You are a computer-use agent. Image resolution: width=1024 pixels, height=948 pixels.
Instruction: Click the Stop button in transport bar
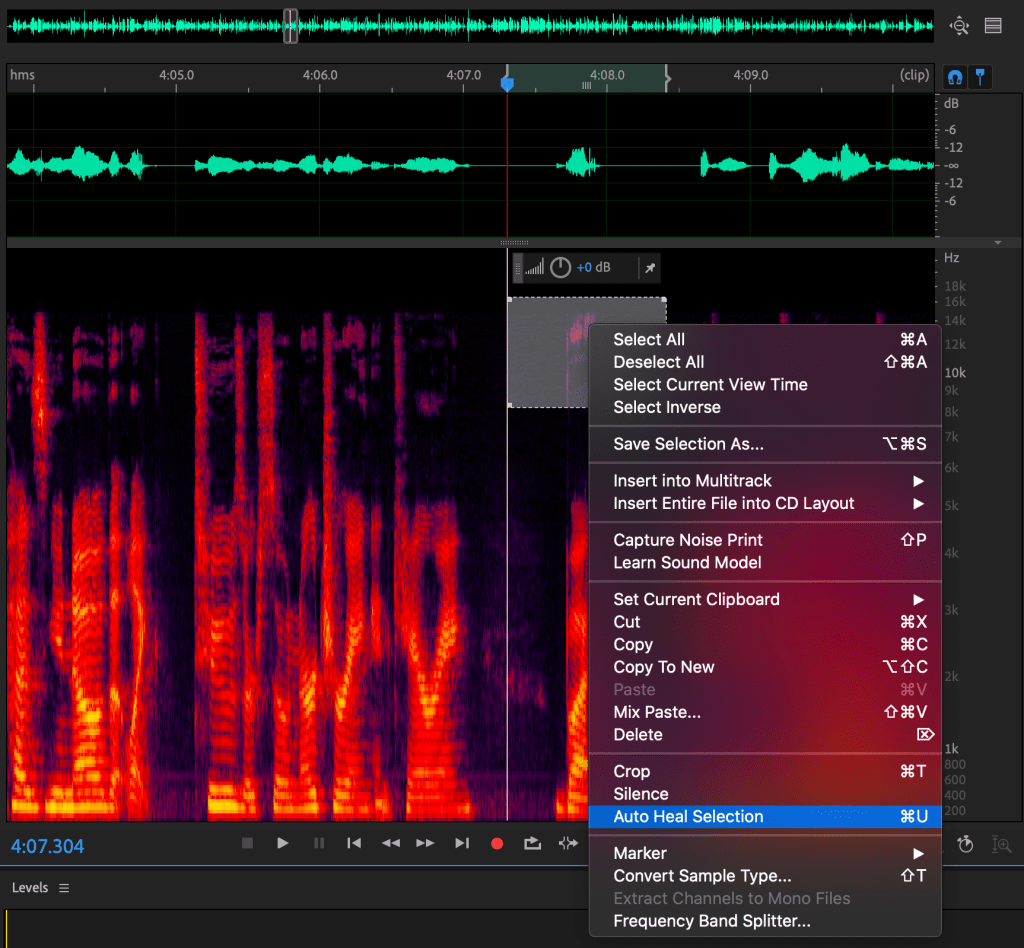tap(248, 843)
